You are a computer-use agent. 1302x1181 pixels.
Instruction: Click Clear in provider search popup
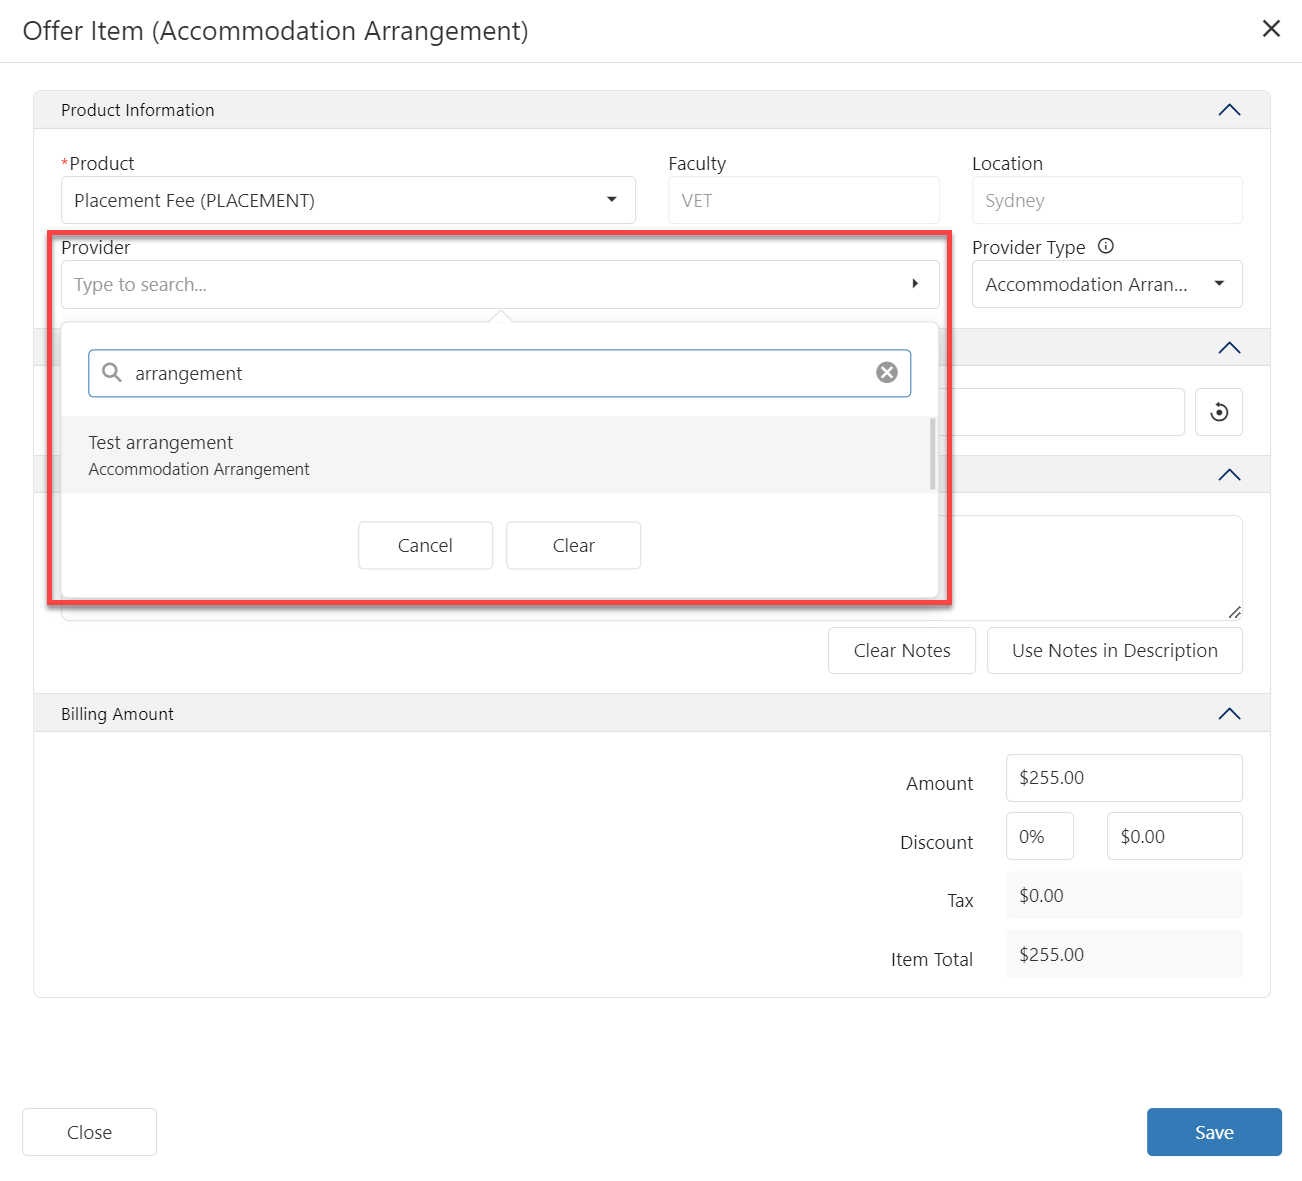click(573, 545)
